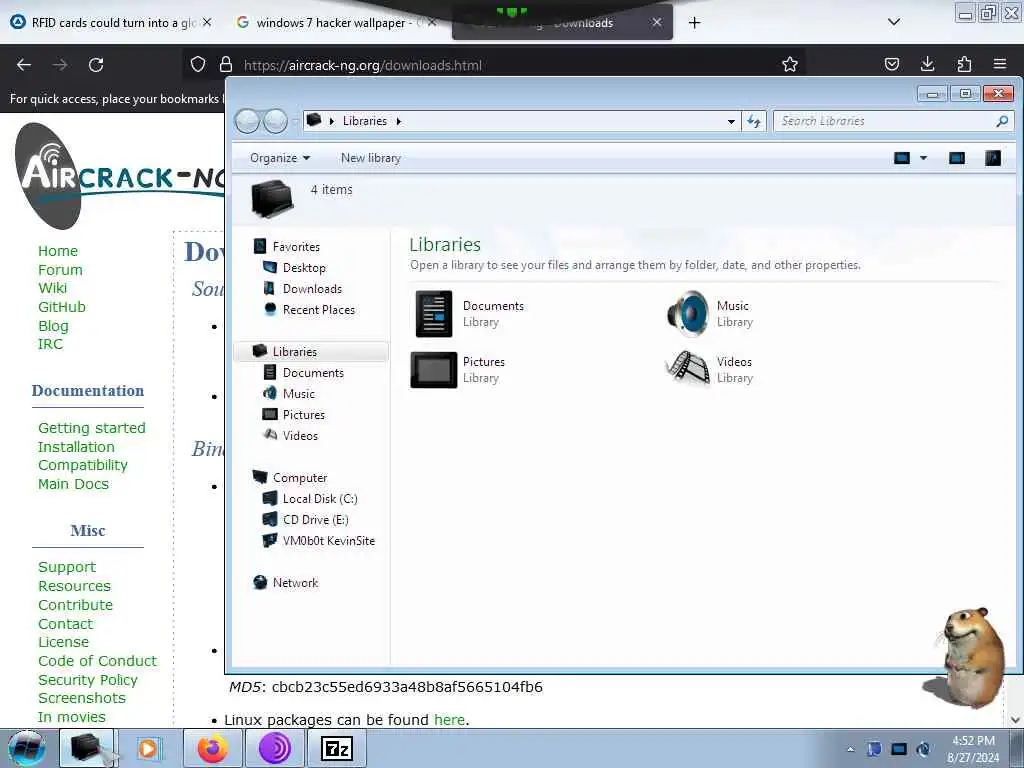Screen dimensions: 1024x768
Task: Open Getting started documentation link
Action: [91, 428]
